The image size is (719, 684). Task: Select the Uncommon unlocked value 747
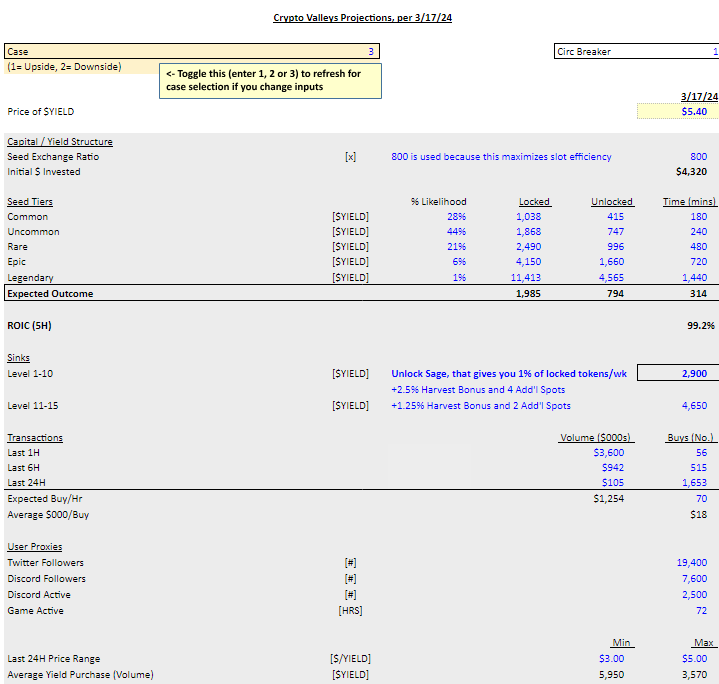[x=615, y=232]
